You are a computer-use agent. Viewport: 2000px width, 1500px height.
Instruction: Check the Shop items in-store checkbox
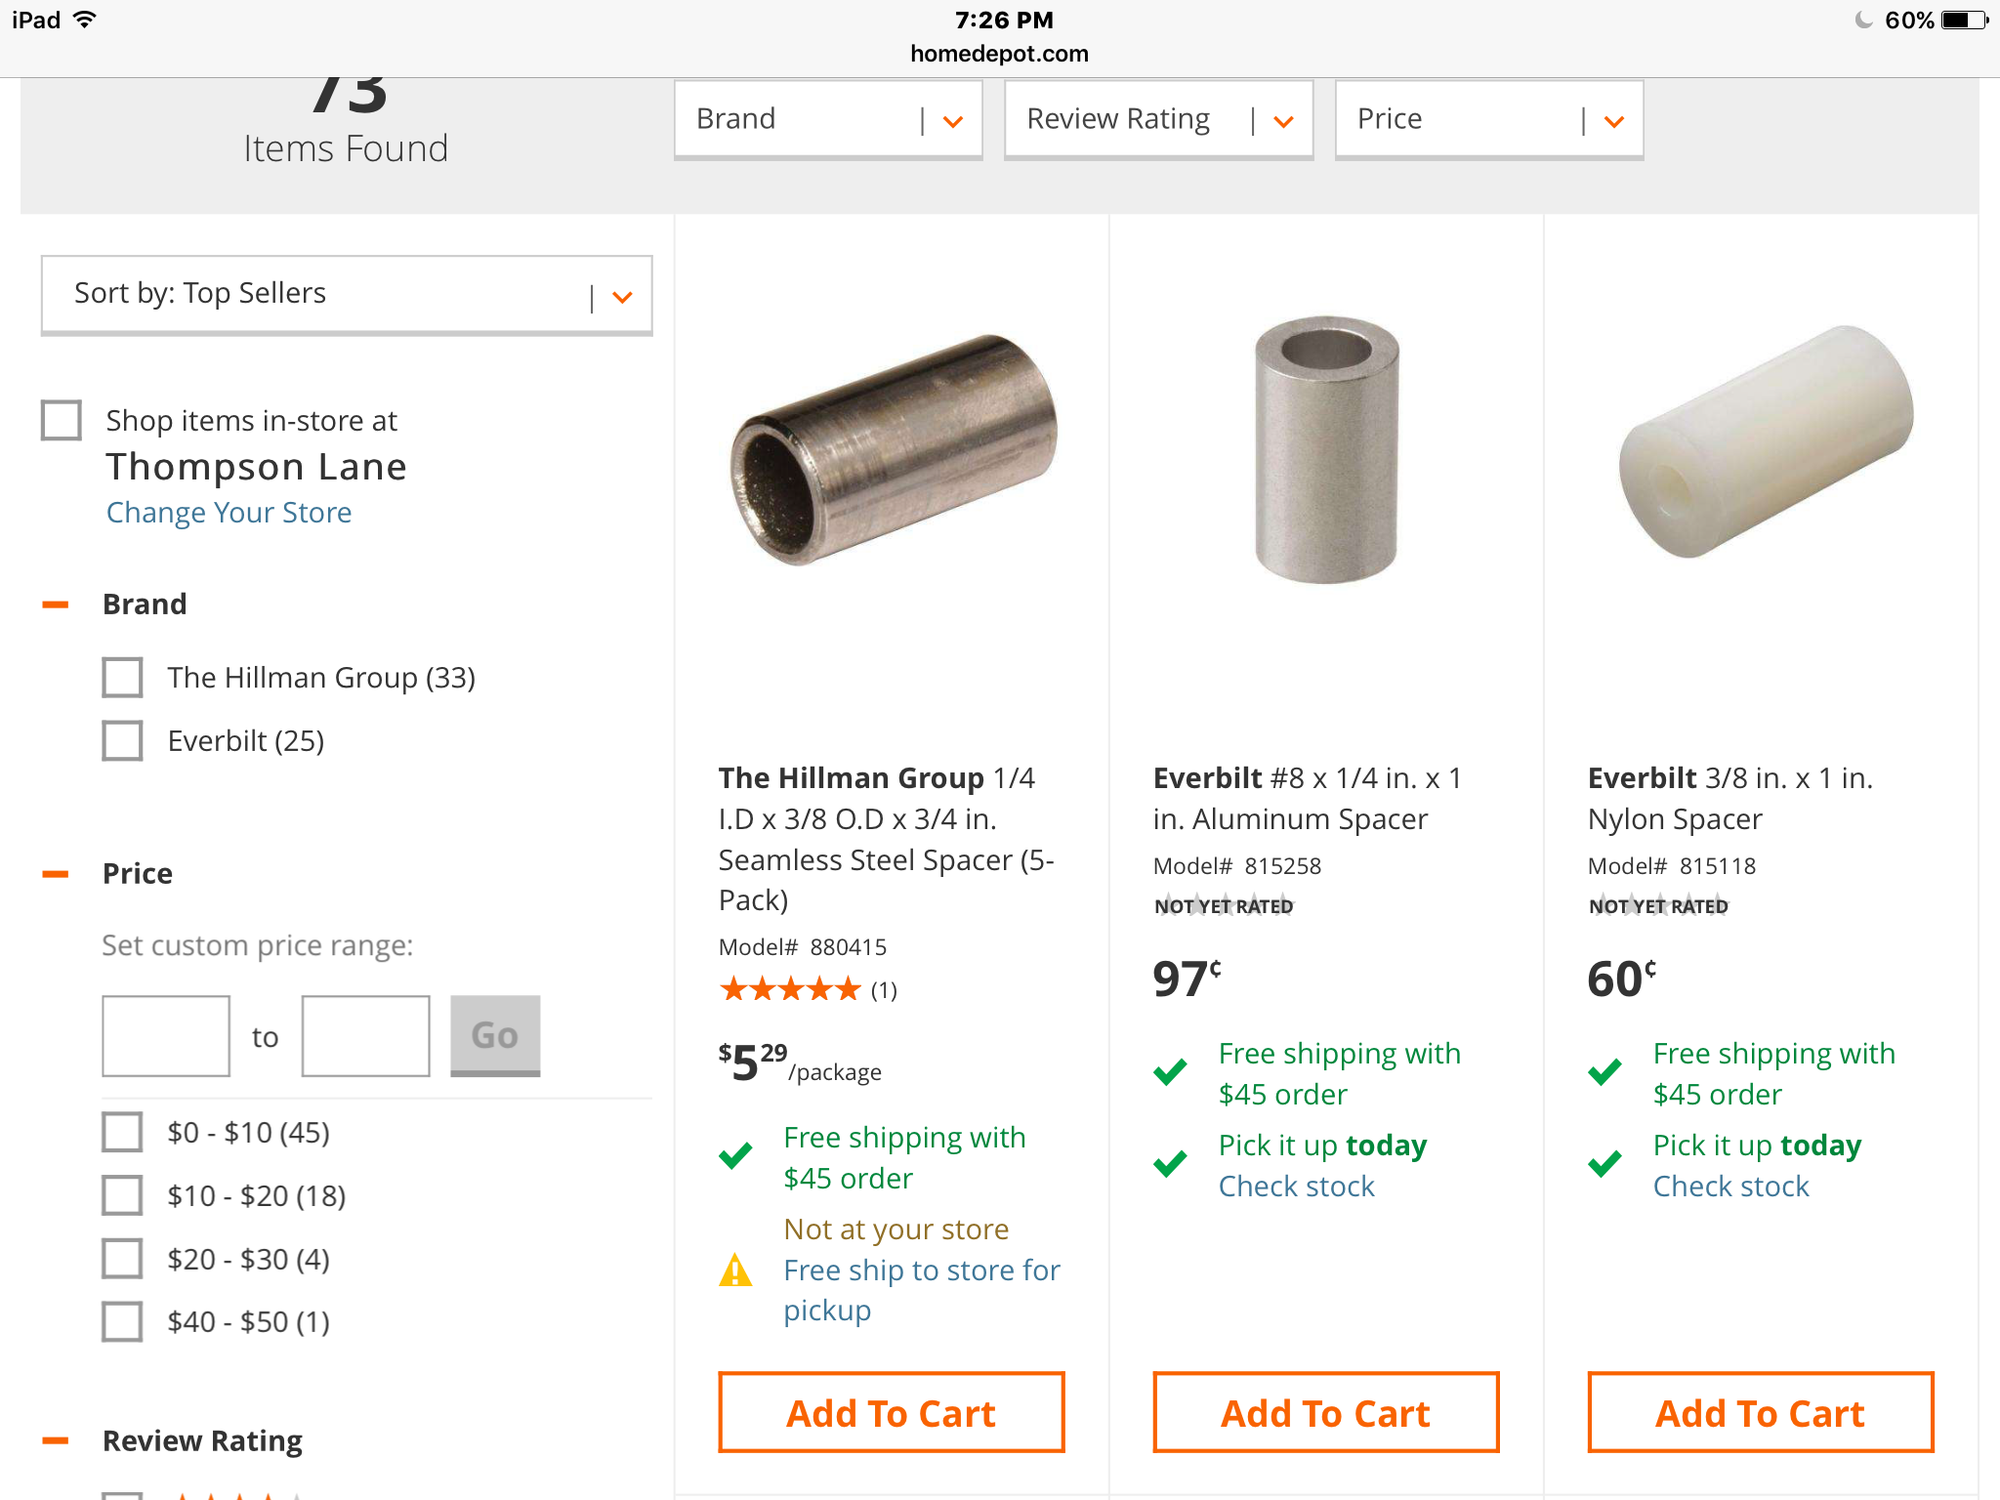[62, 421]
